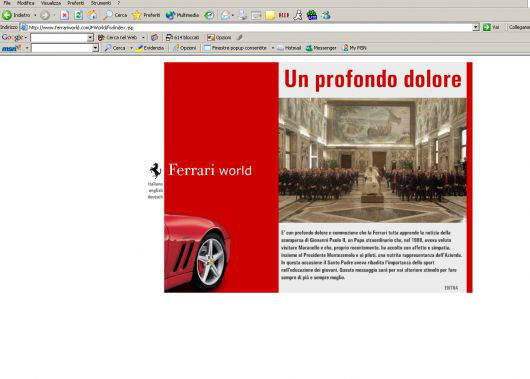
Task: Click the Ferrari prancing horse logo
Action: point(155,170)
